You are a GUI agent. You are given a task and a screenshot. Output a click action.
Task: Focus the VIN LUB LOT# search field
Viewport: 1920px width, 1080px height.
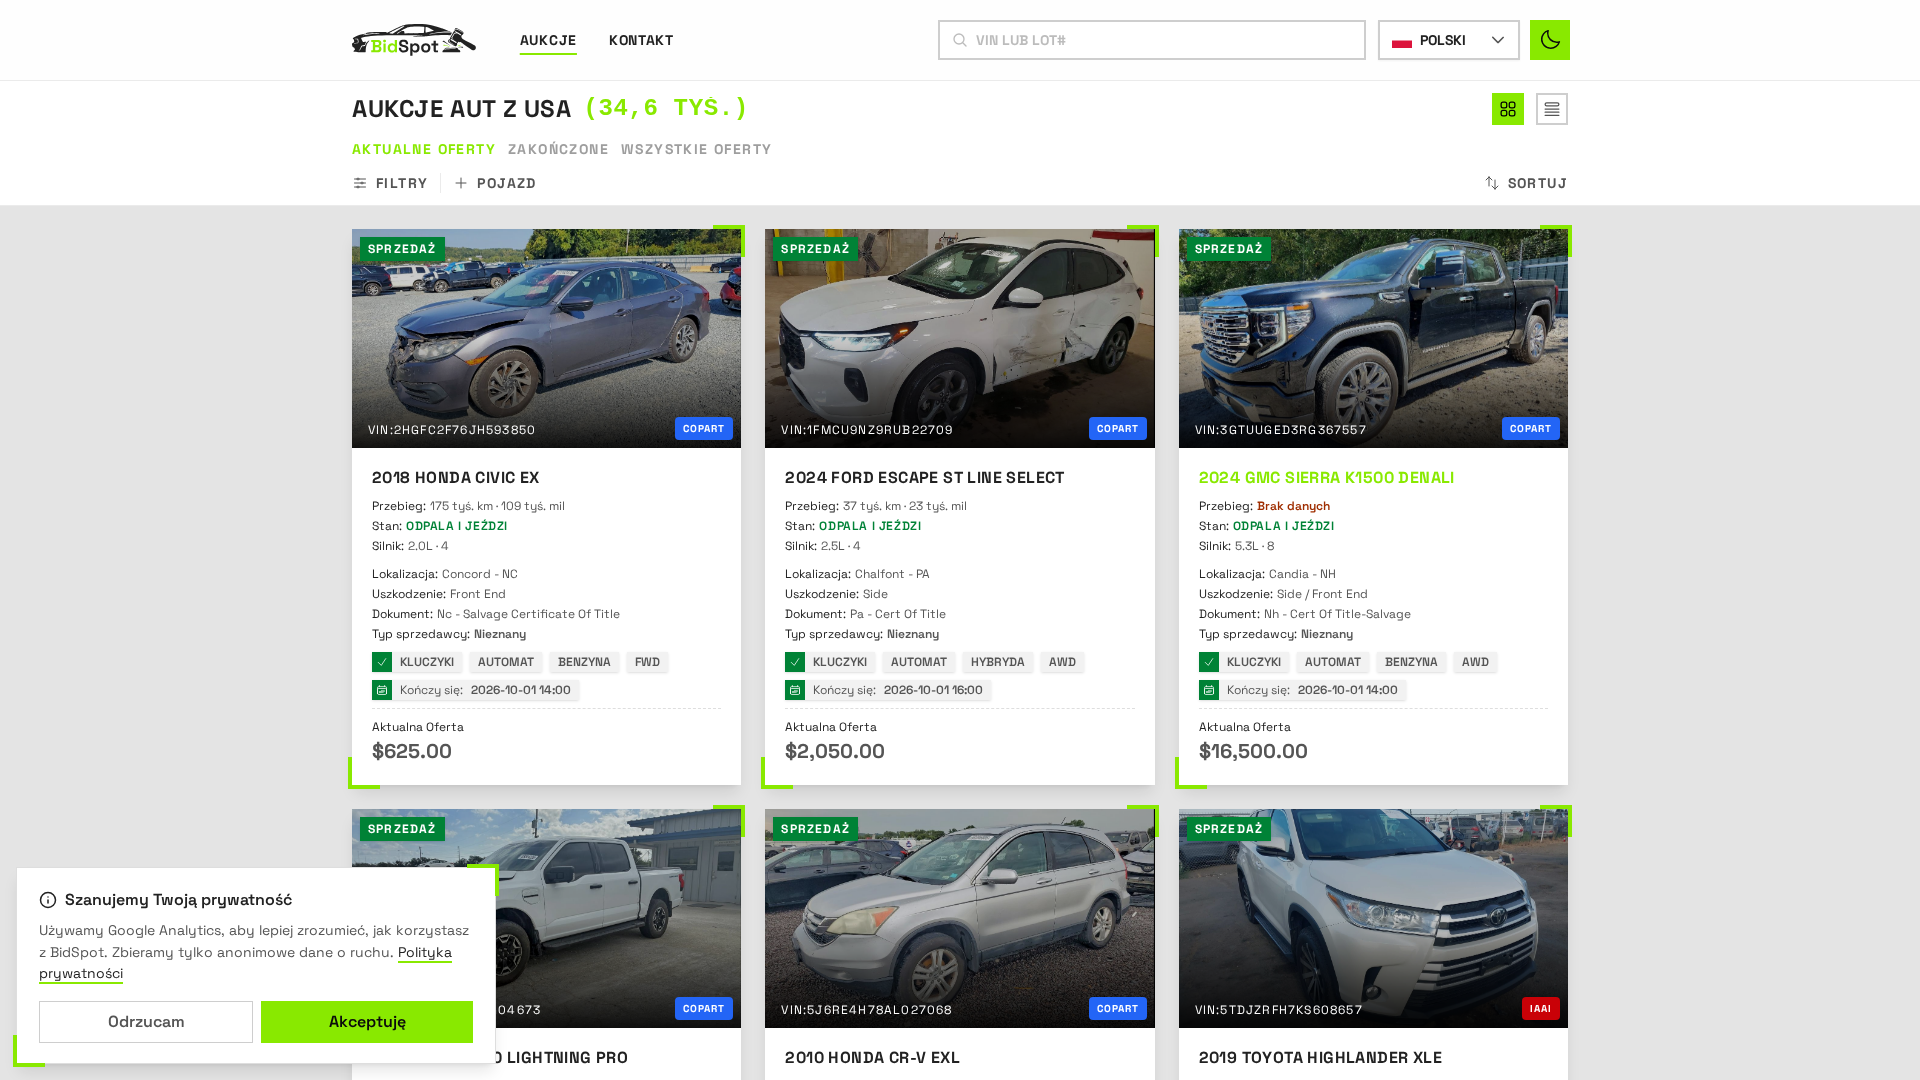tap(1151, 40)
